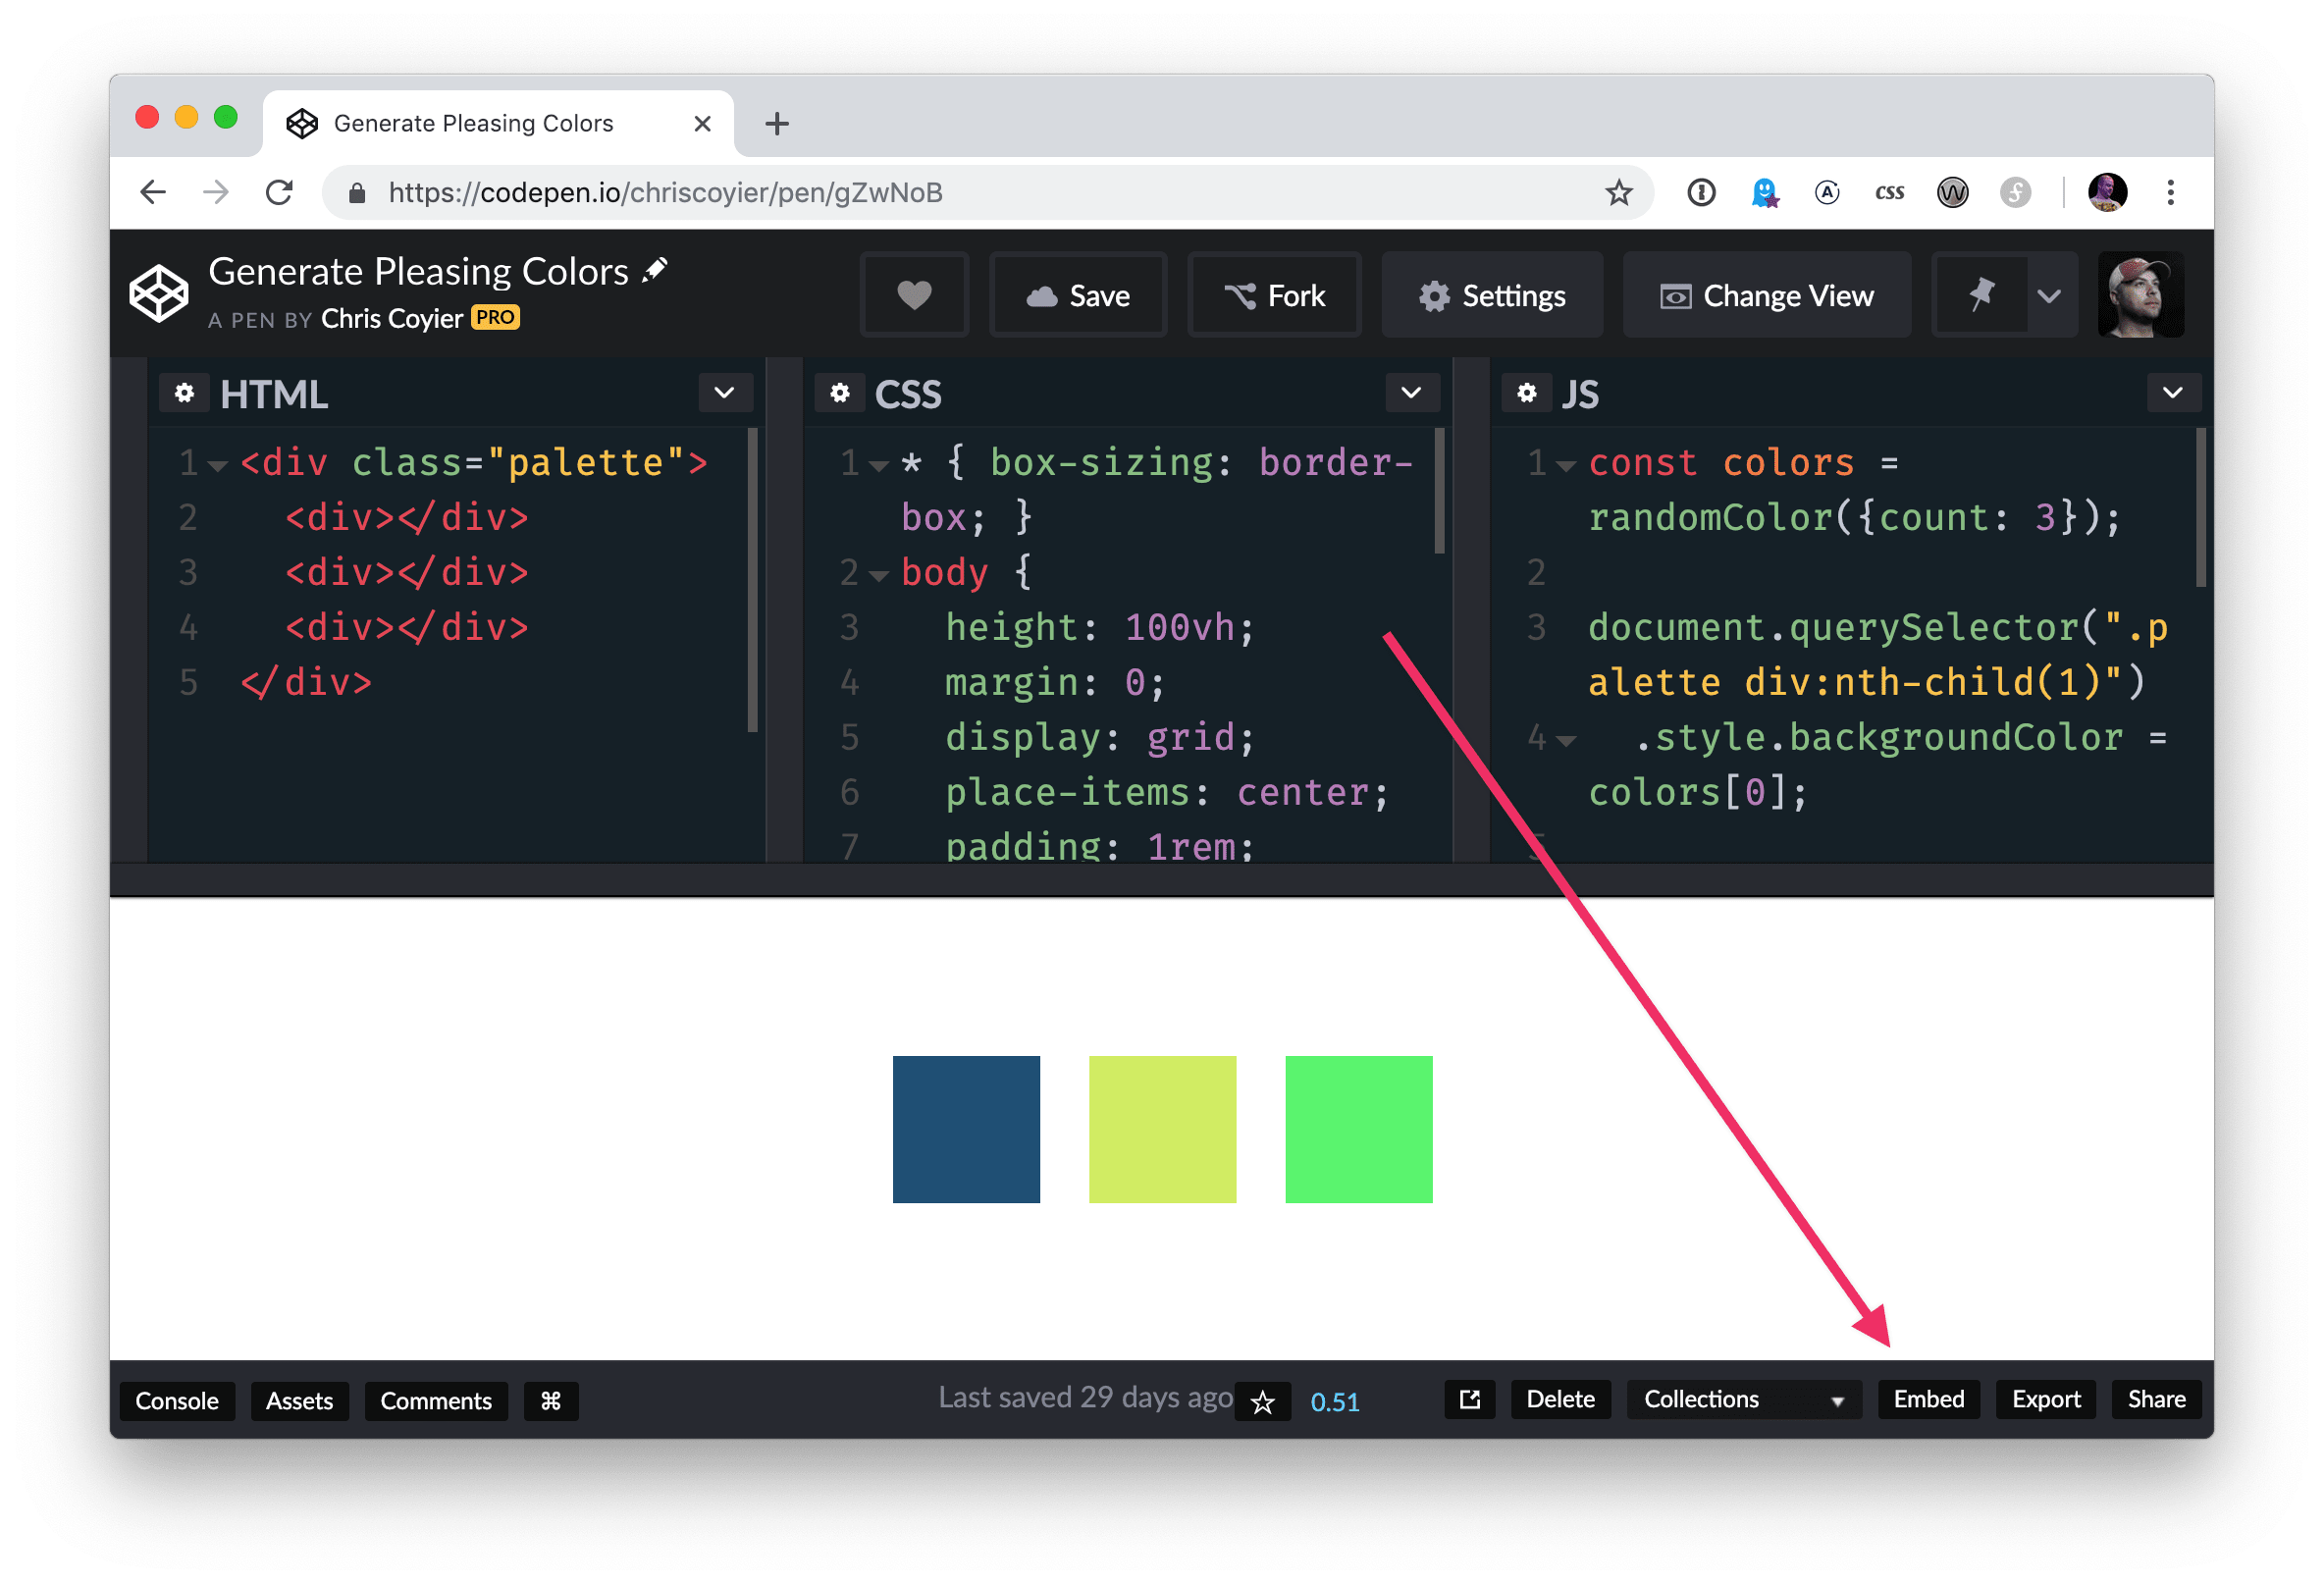Click the 'Last saved 29 days ago' text

tap(1085, 1397)
